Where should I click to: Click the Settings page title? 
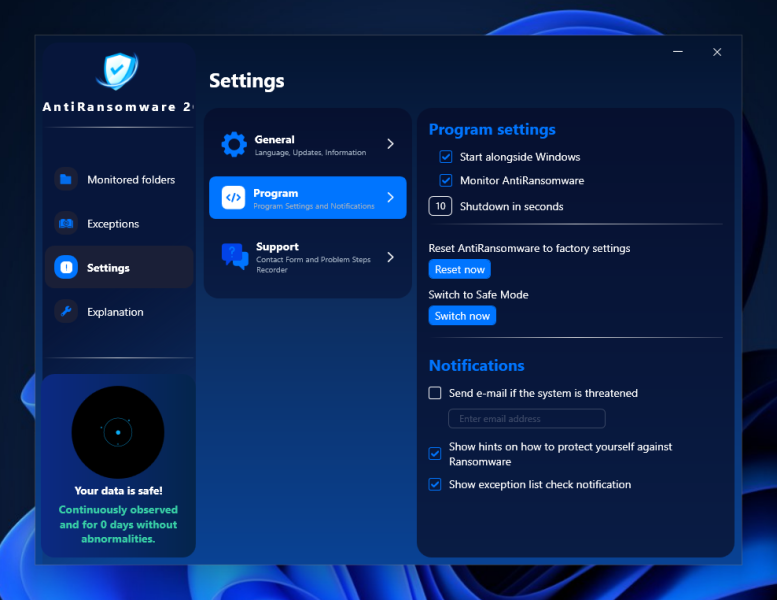coord(247,81)
